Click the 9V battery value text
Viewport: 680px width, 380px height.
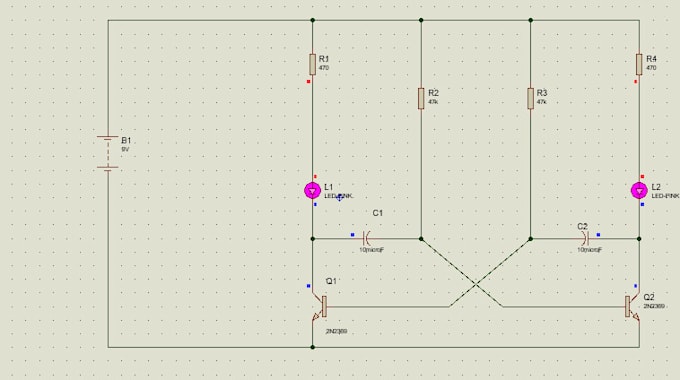(x=125, y=149)
